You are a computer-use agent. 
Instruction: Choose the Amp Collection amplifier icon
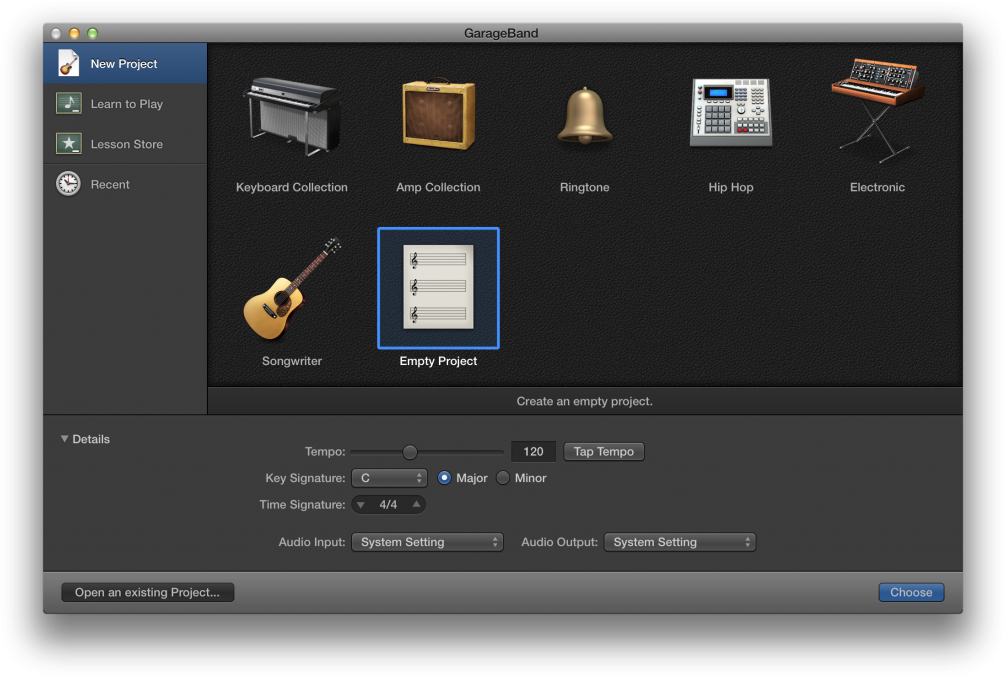438,115
